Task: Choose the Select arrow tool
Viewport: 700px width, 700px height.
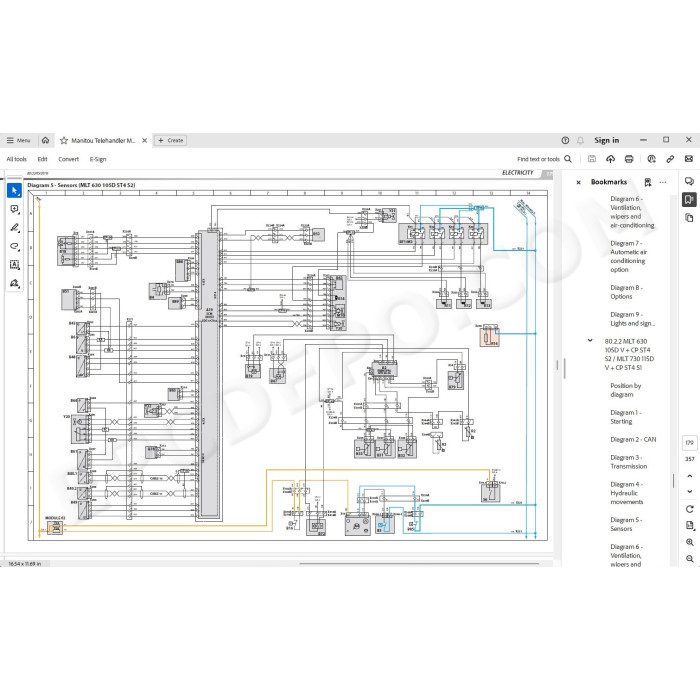Action: (14, 191)
